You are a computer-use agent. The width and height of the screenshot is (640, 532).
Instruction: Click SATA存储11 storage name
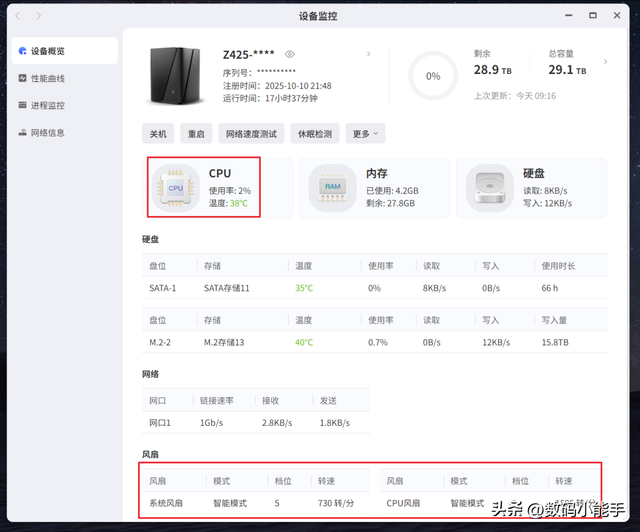[227, 288]
